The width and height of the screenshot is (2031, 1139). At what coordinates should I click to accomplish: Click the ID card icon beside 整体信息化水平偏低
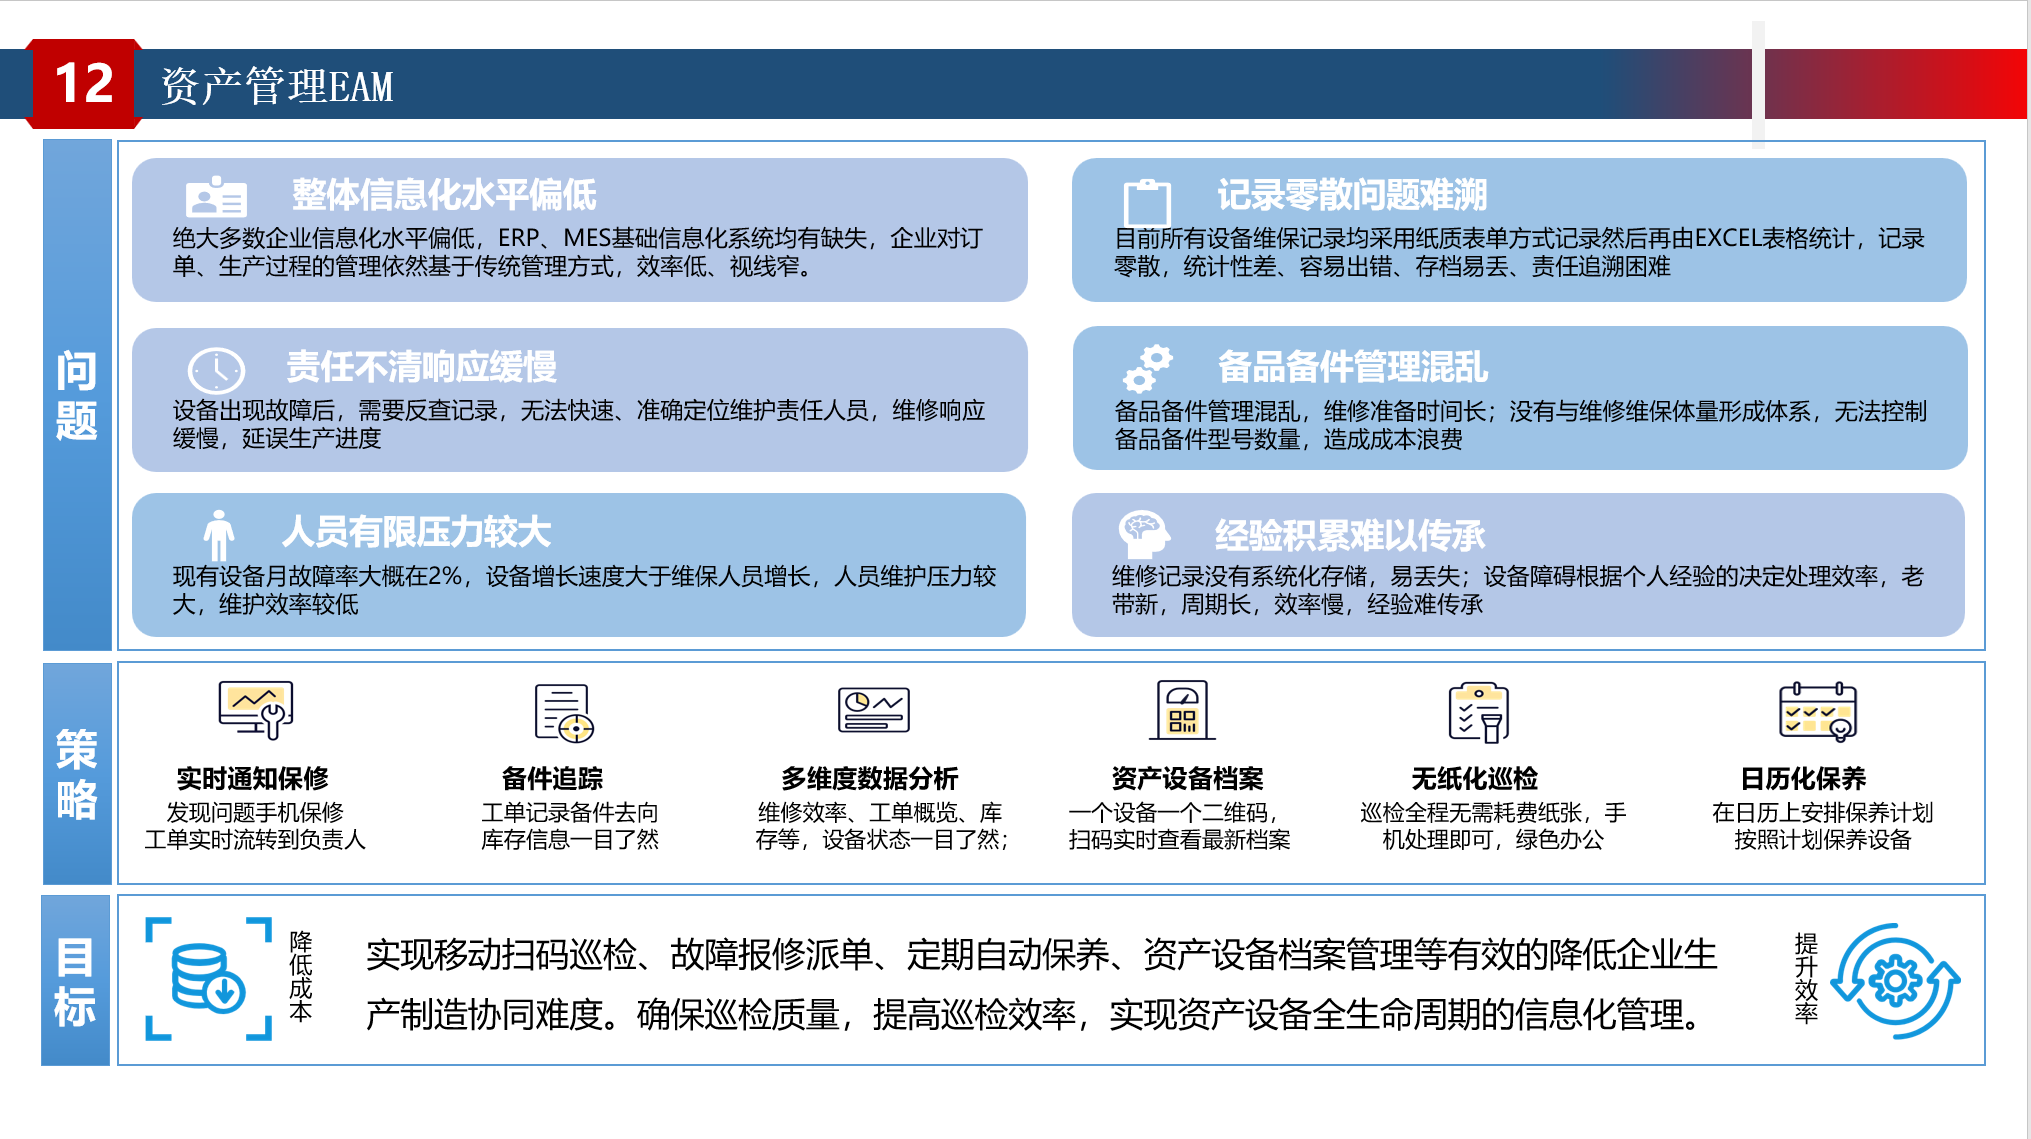pos(216,197)
